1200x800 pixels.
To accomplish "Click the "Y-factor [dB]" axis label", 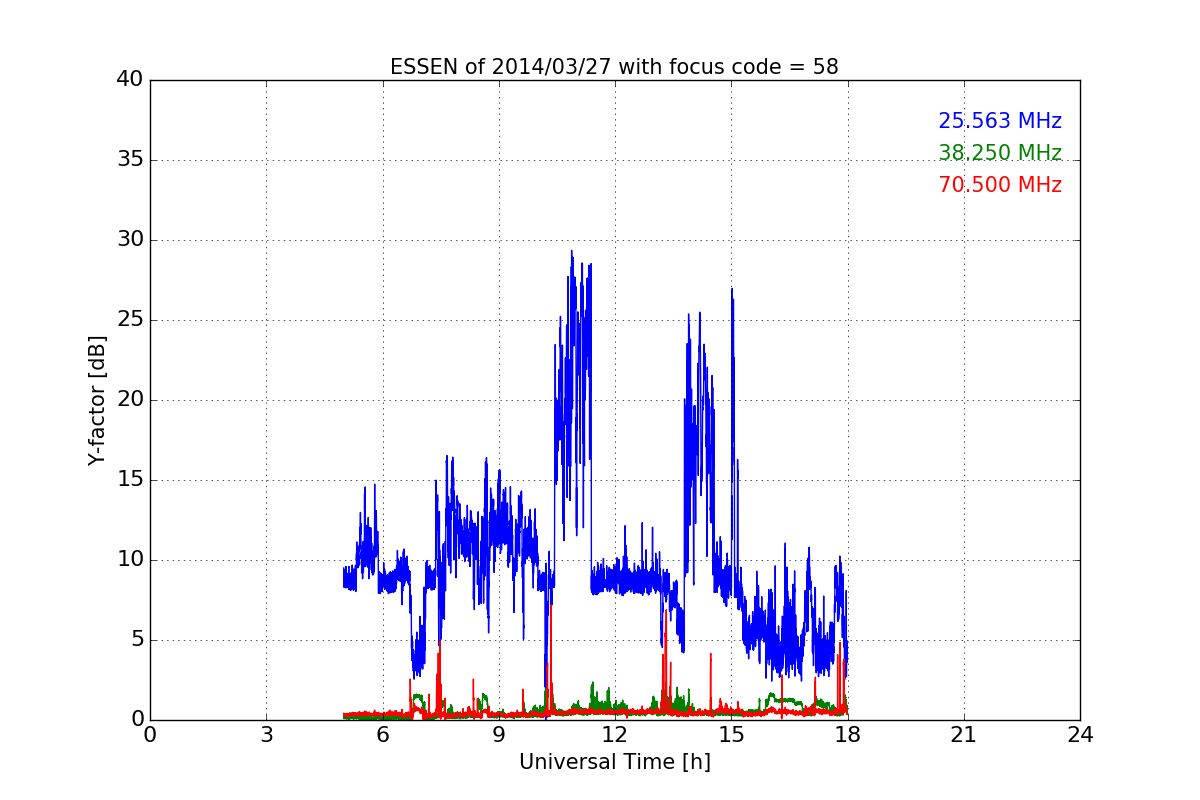I will click(97, 400).
